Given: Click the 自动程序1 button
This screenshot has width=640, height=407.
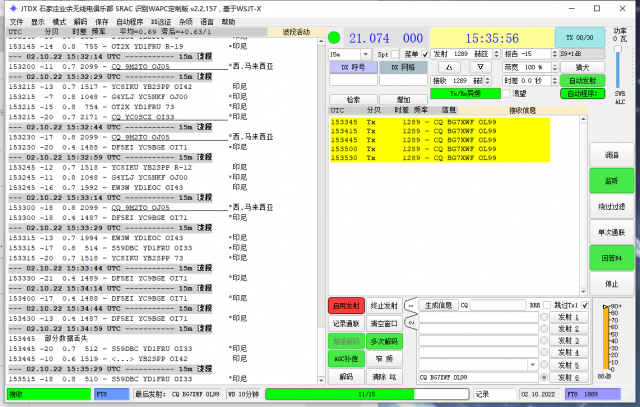Looking at the screenshot, I should pyautogui.click(x=582, y=93).
